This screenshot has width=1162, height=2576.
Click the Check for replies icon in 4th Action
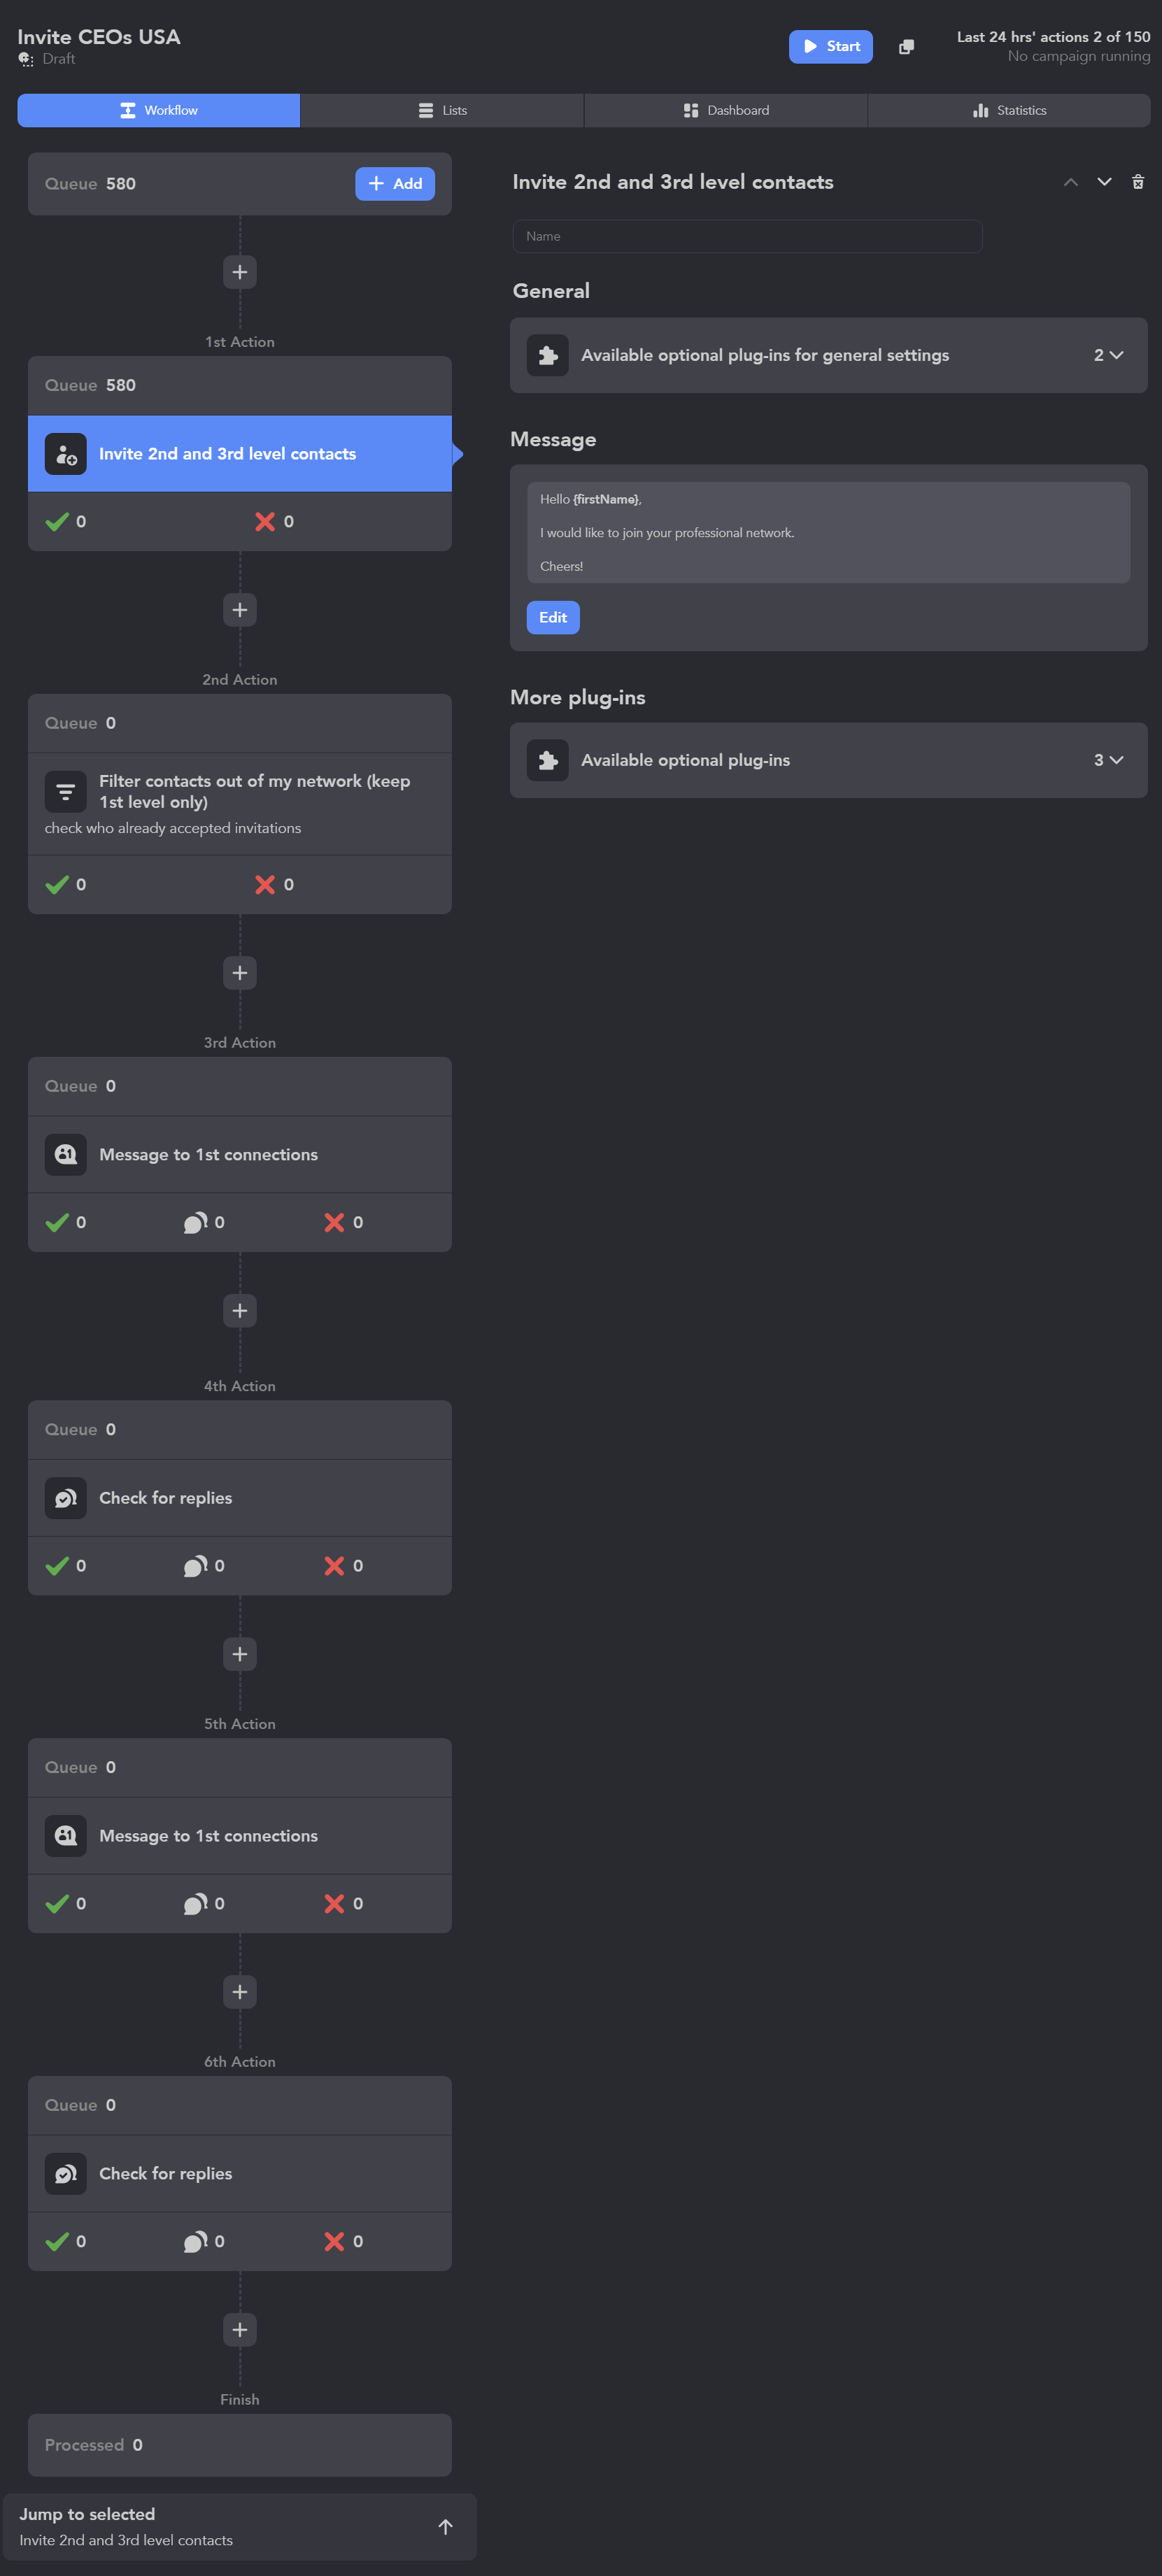tap(66, 1497)
